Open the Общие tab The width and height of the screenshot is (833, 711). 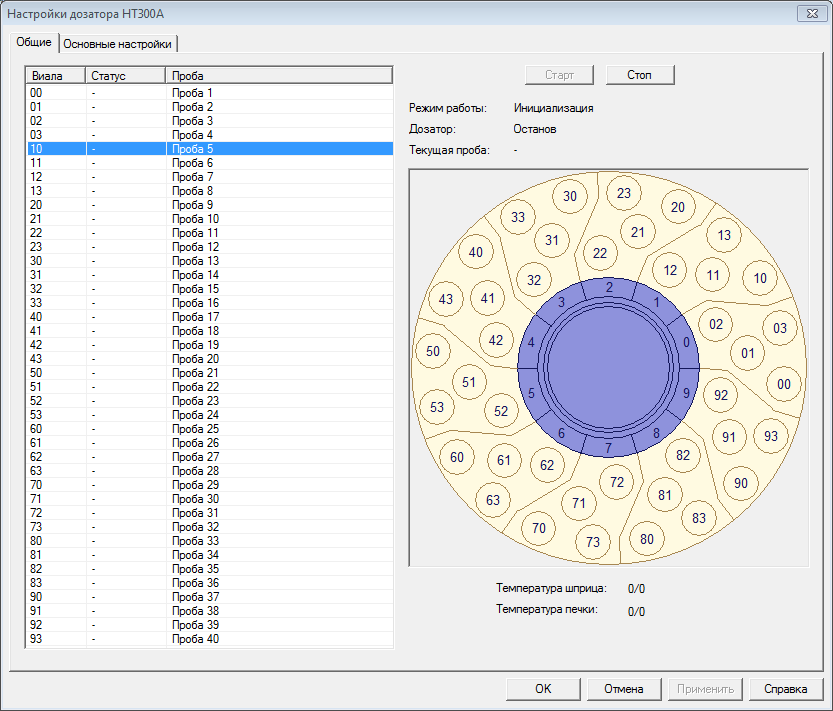[34, 43]
